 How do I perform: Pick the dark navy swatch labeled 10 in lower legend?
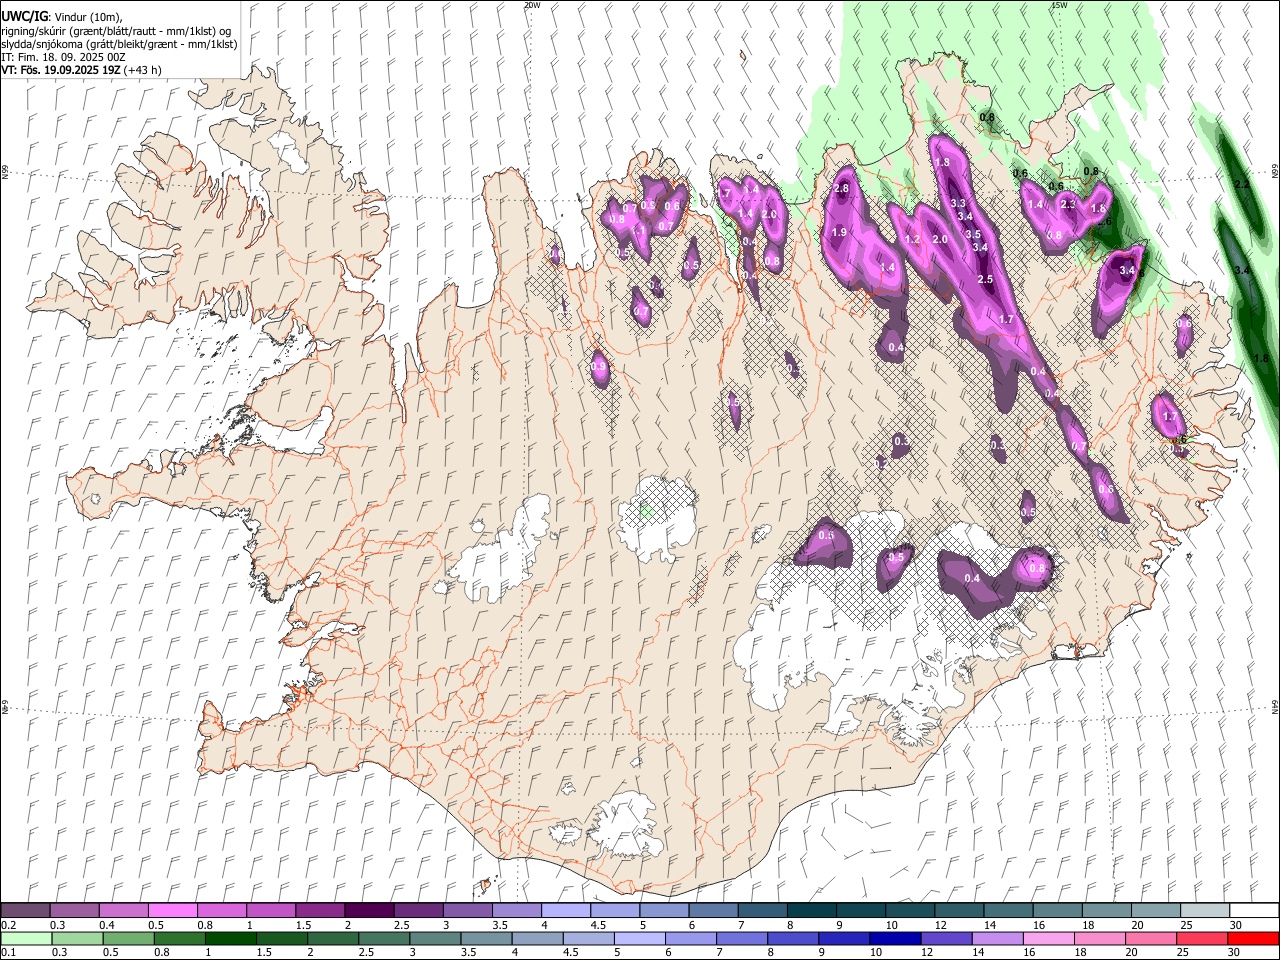point(895,938)
